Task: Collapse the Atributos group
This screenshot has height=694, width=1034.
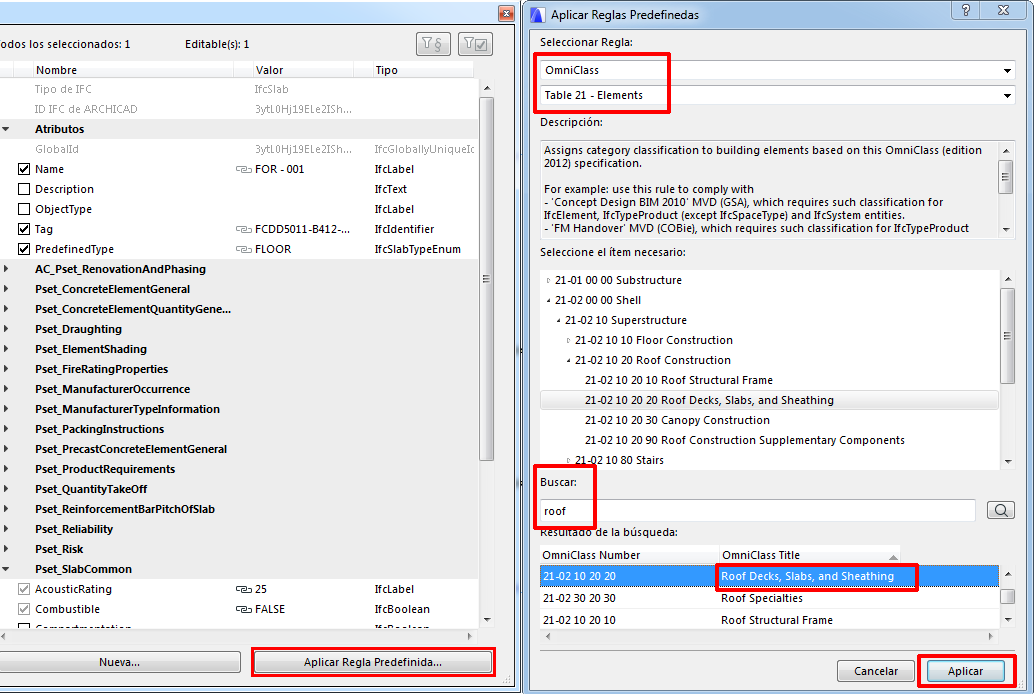Action: coord(6,129)
